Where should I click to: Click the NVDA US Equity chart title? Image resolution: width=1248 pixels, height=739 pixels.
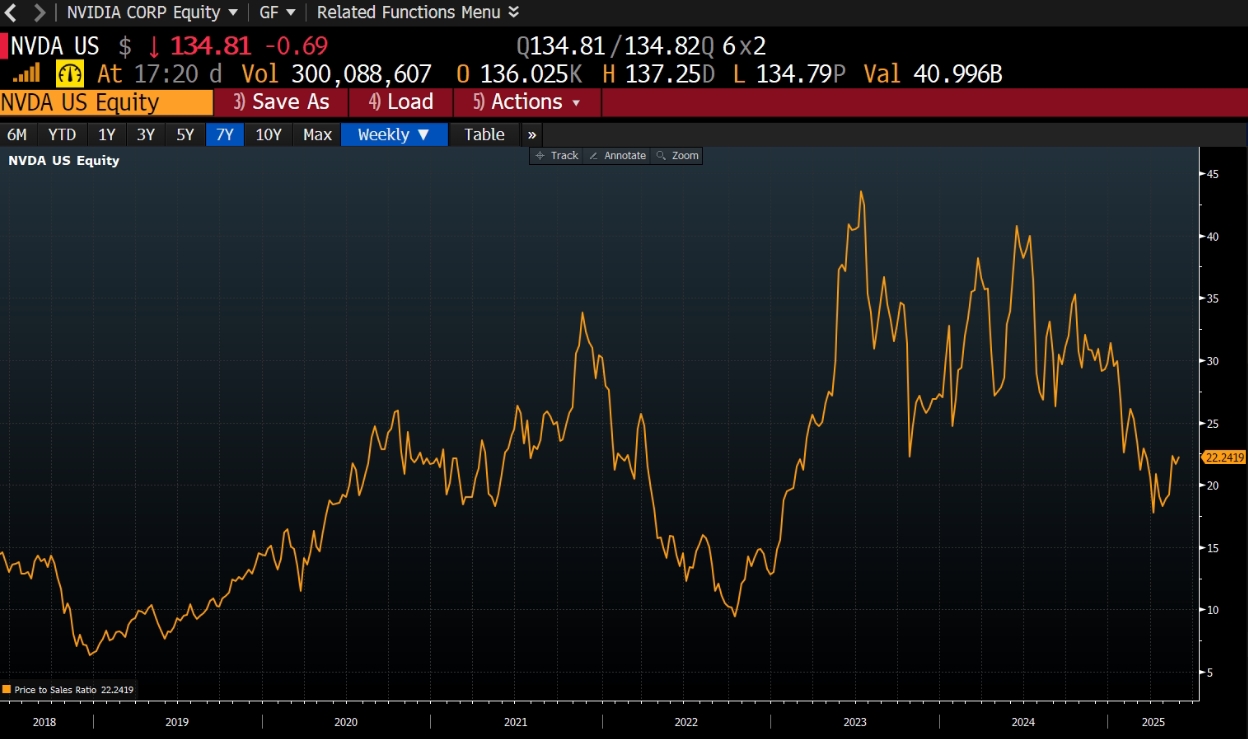(x=64, y=160)
